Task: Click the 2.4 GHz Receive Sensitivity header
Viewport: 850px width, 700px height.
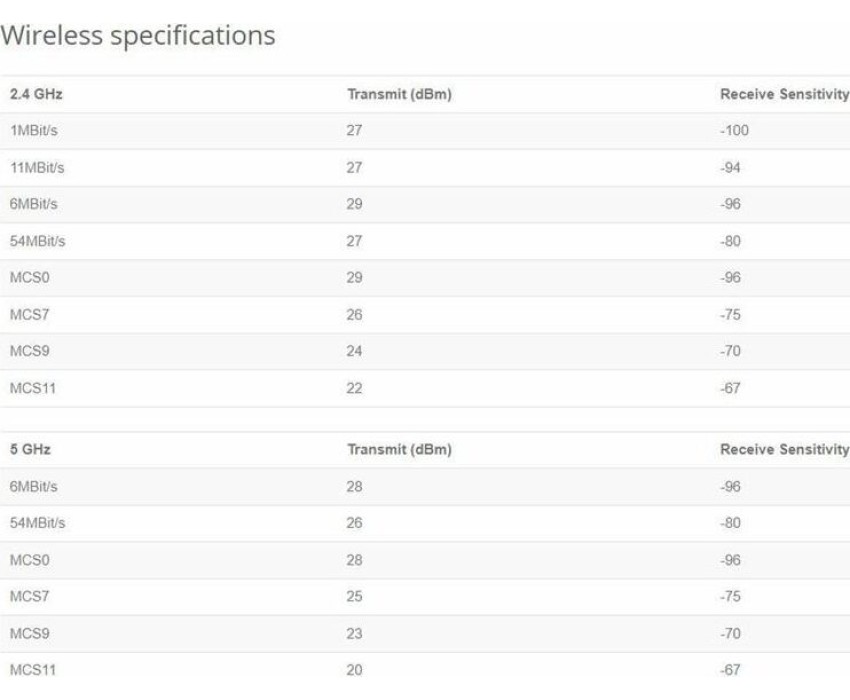Action: (784, 94)
